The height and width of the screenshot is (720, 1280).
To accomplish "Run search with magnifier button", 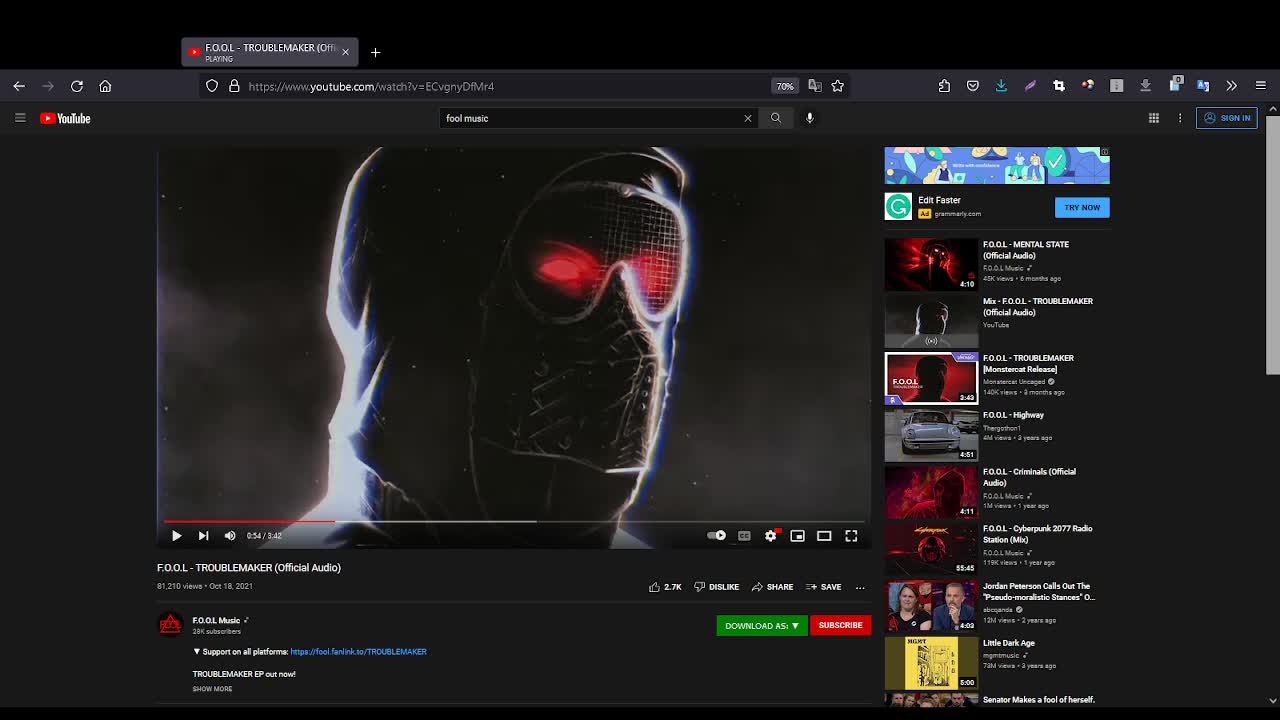I will coord(776,118).
